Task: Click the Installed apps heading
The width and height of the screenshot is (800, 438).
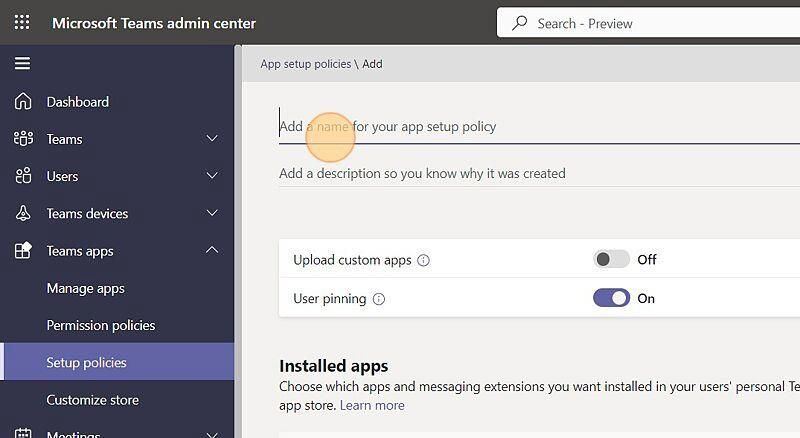Action: [334, 366]
